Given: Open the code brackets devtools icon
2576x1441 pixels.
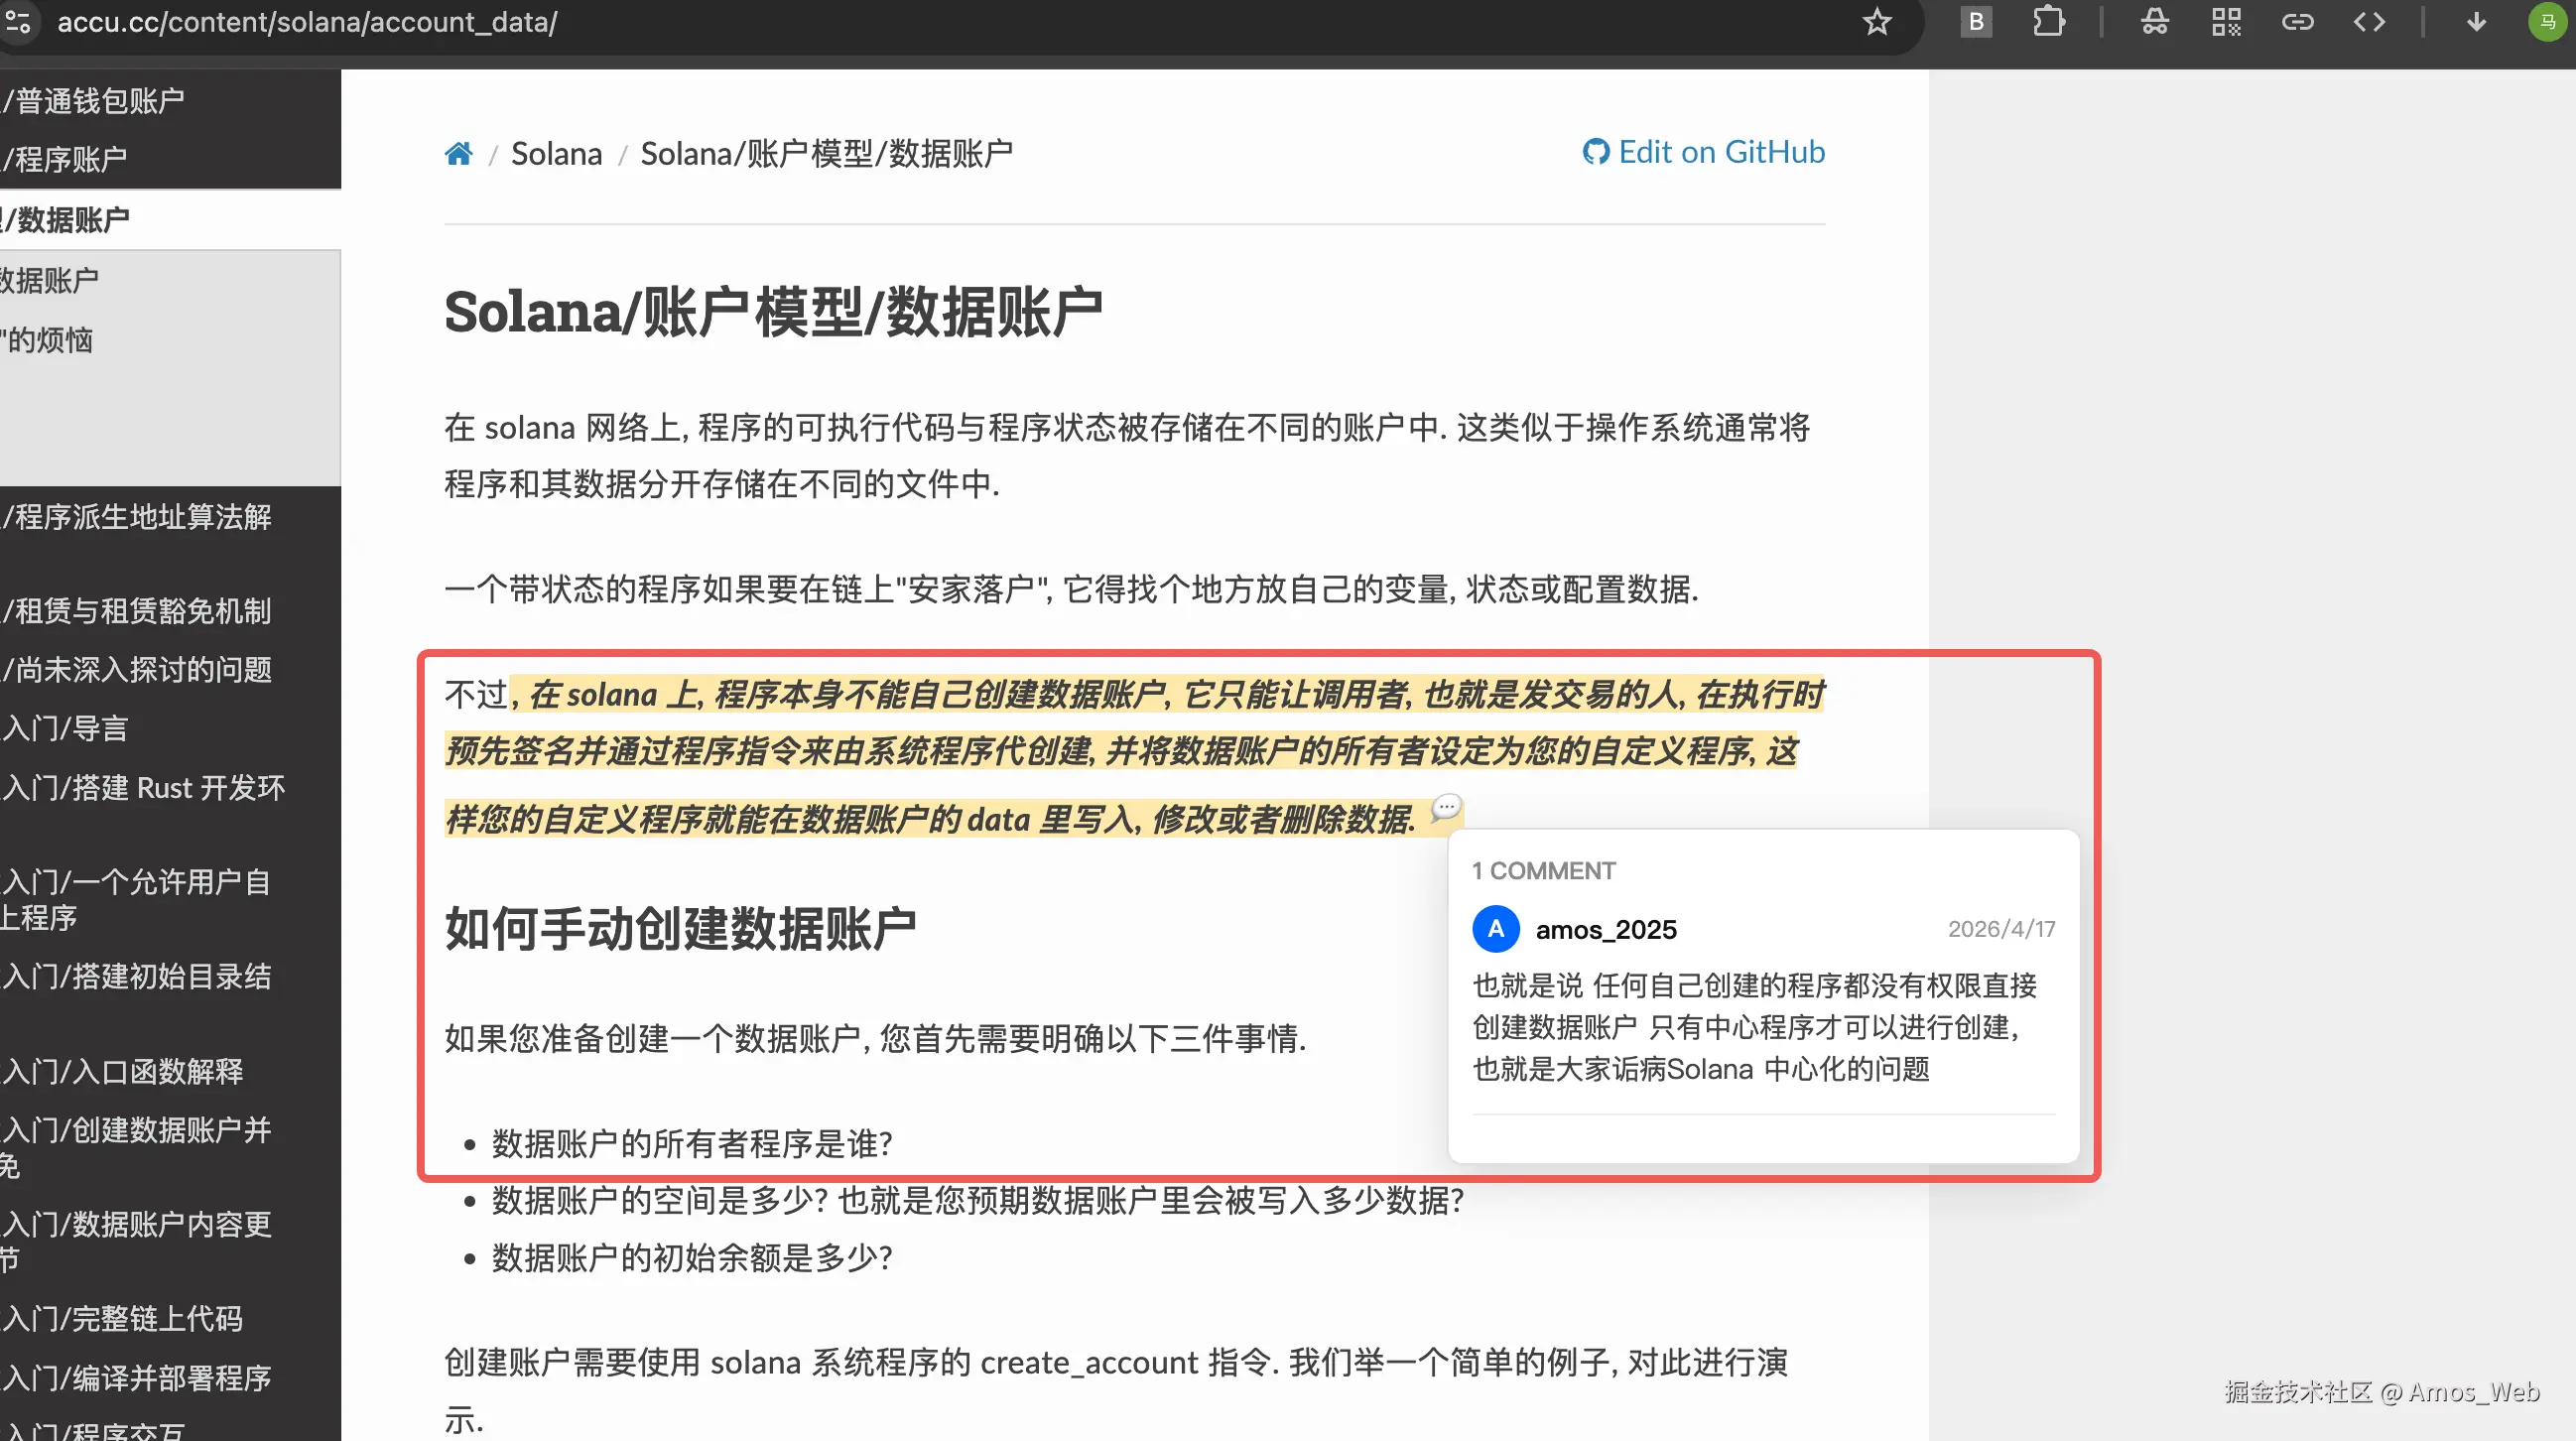Looking at the screenshot, I should coord(2369,22).
